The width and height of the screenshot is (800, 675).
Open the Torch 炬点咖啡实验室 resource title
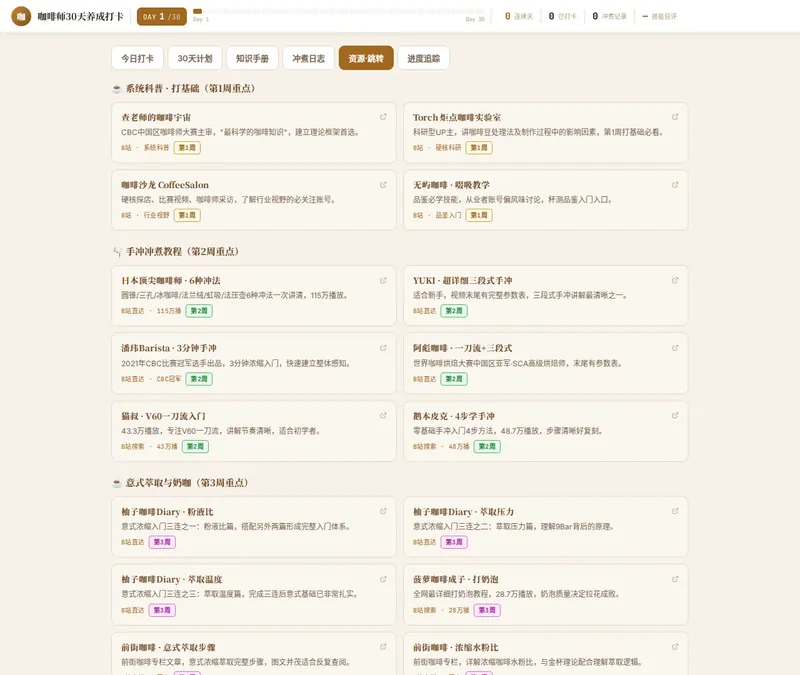pyautogui.click(x=457, y=117)
